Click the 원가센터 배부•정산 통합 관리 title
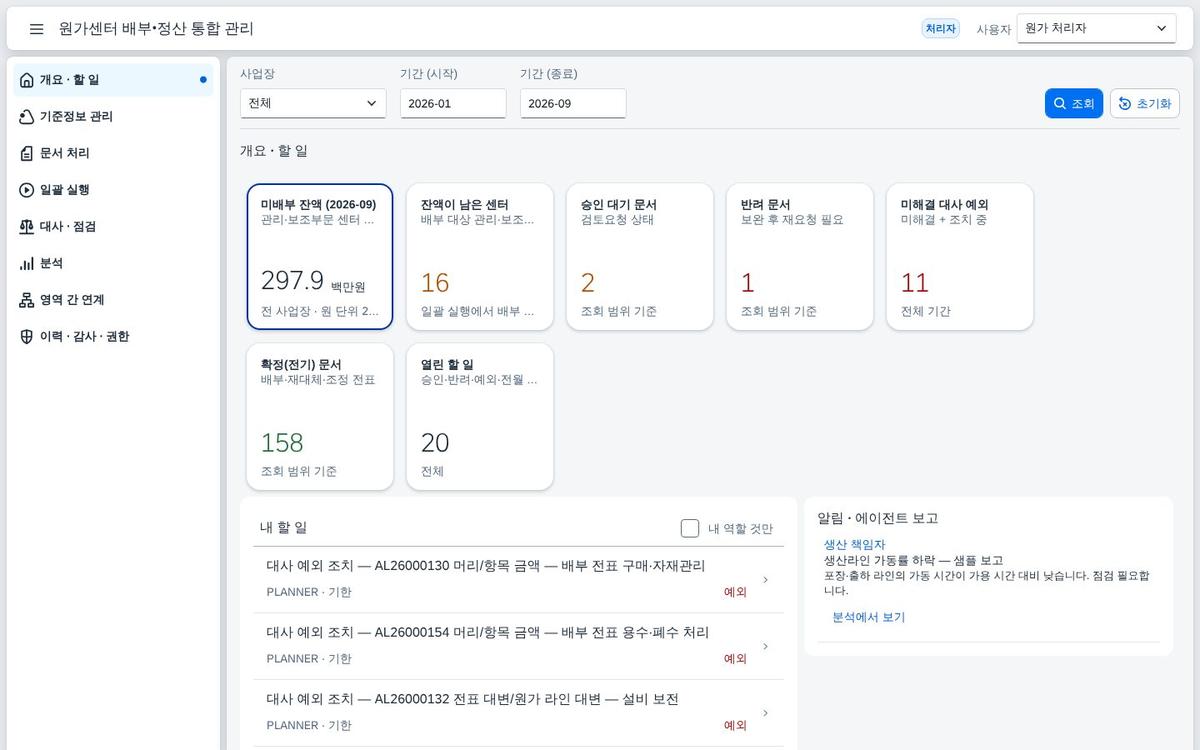The width and height of the screenshot is (1200, 750). click(156, 29)
